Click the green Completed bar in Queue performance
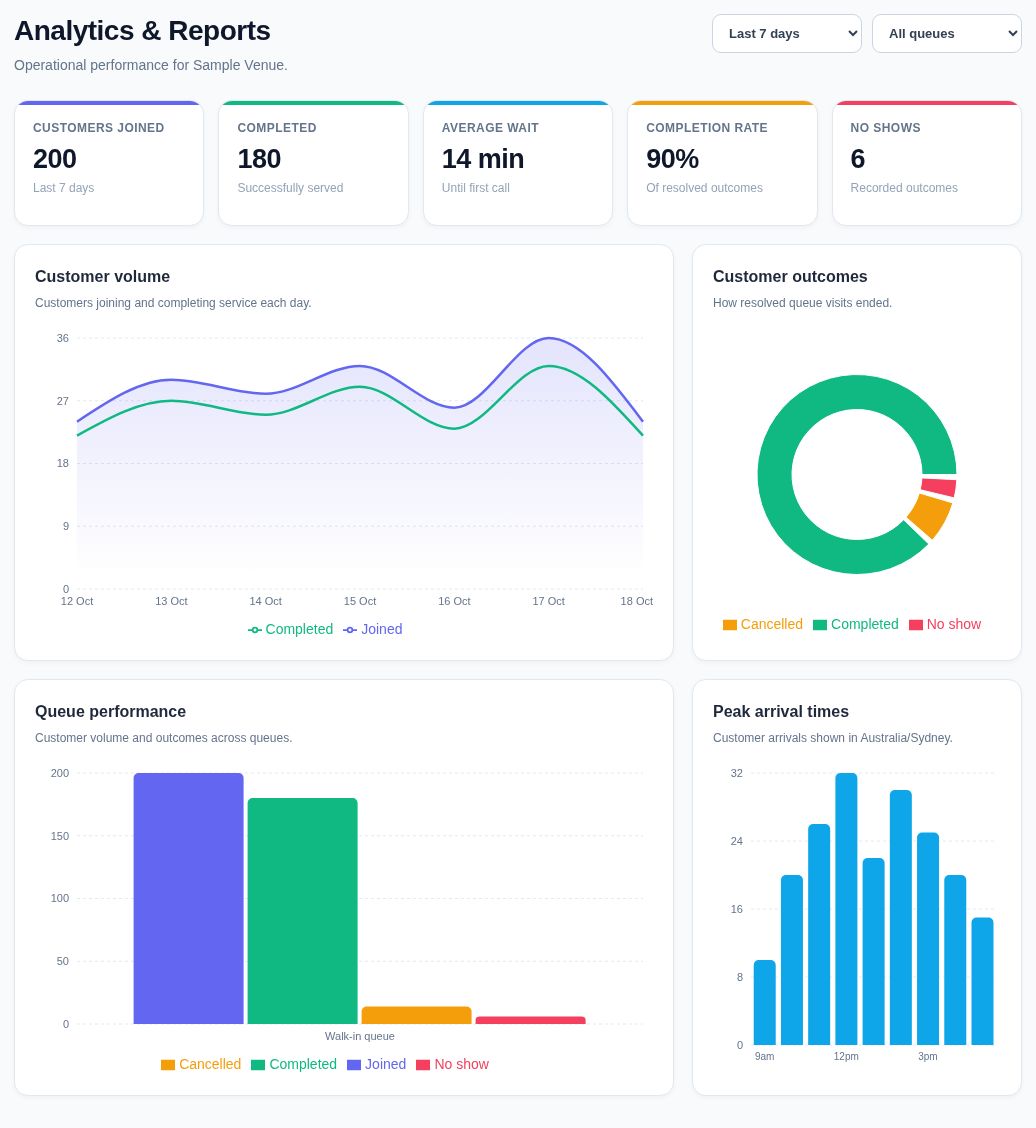1036x1128 pixels. click(302, 911)
